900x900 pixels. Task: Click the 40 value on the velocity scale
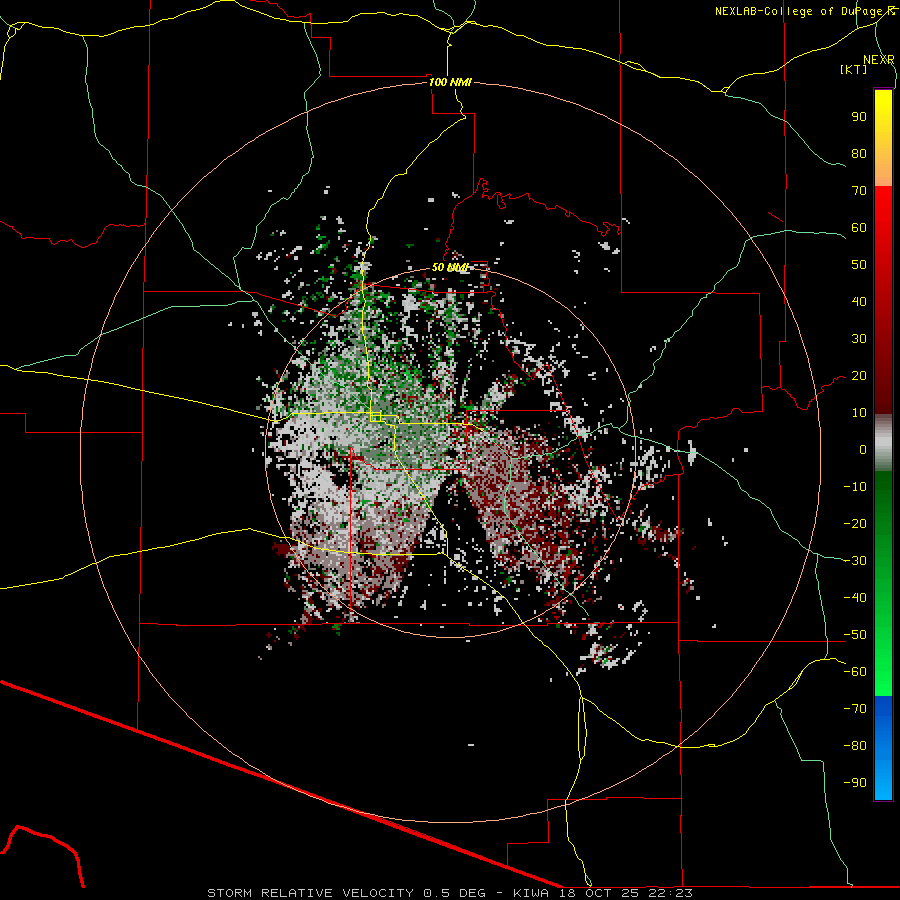pos(859,301)
